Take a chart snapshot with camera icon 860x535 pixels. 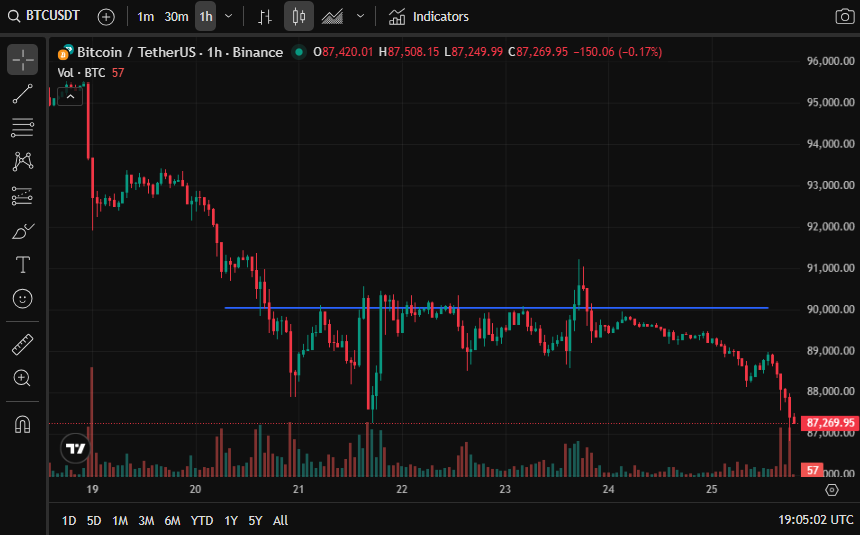point(844,16)
